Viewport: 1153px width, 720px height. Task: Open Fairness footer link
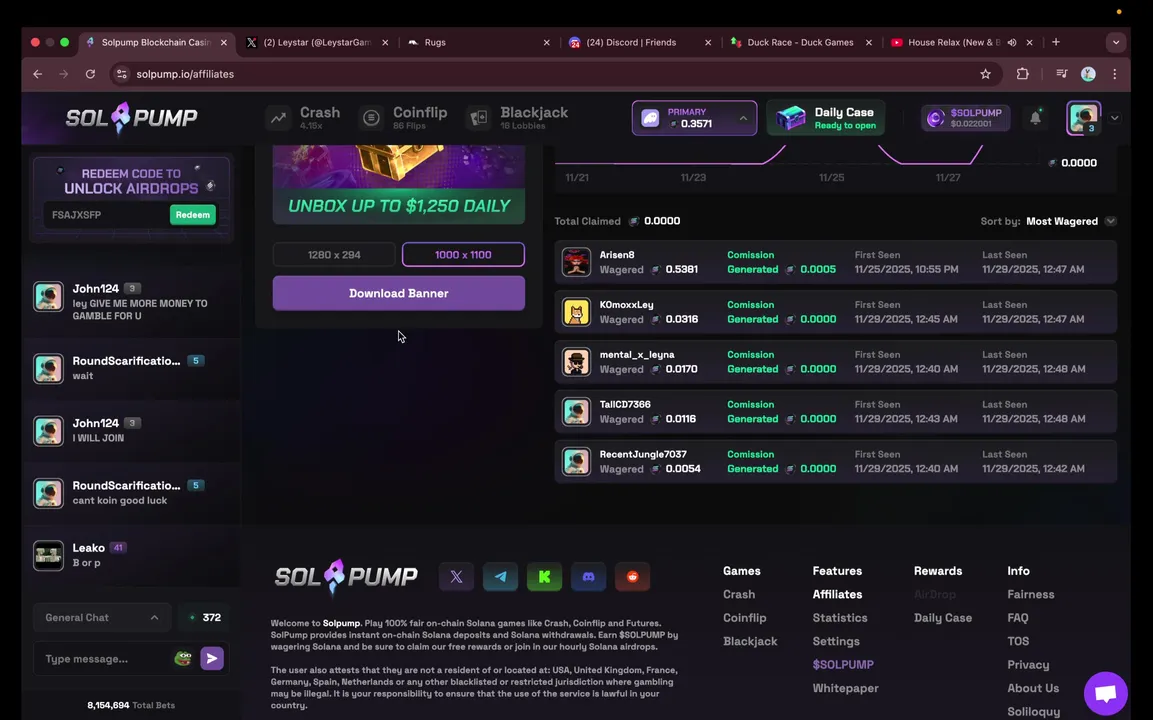1031,594
